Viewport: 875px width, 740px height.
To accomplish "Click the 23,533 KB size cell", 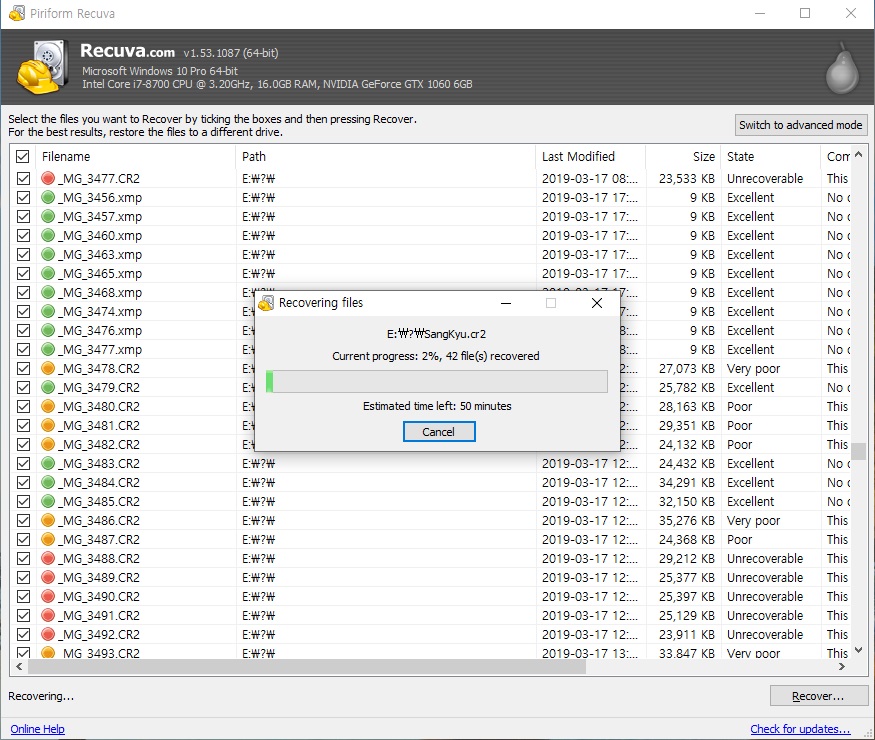I will (686, 179).
